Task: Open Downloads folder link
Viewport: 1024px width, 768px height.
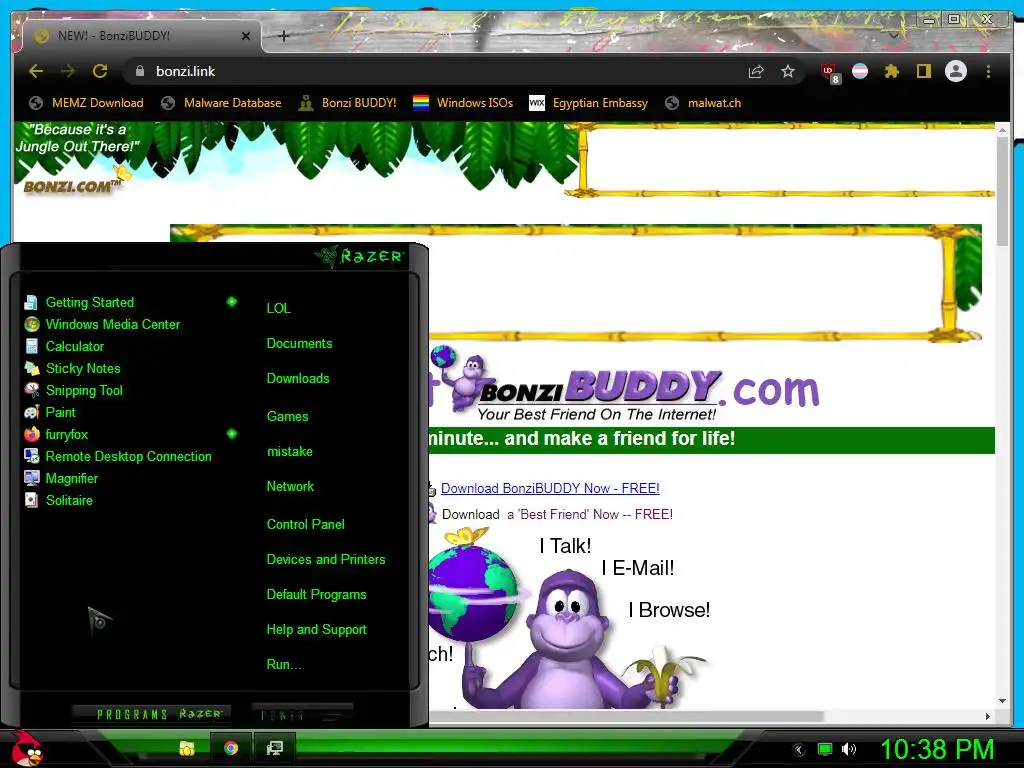Action: (298, 379)
